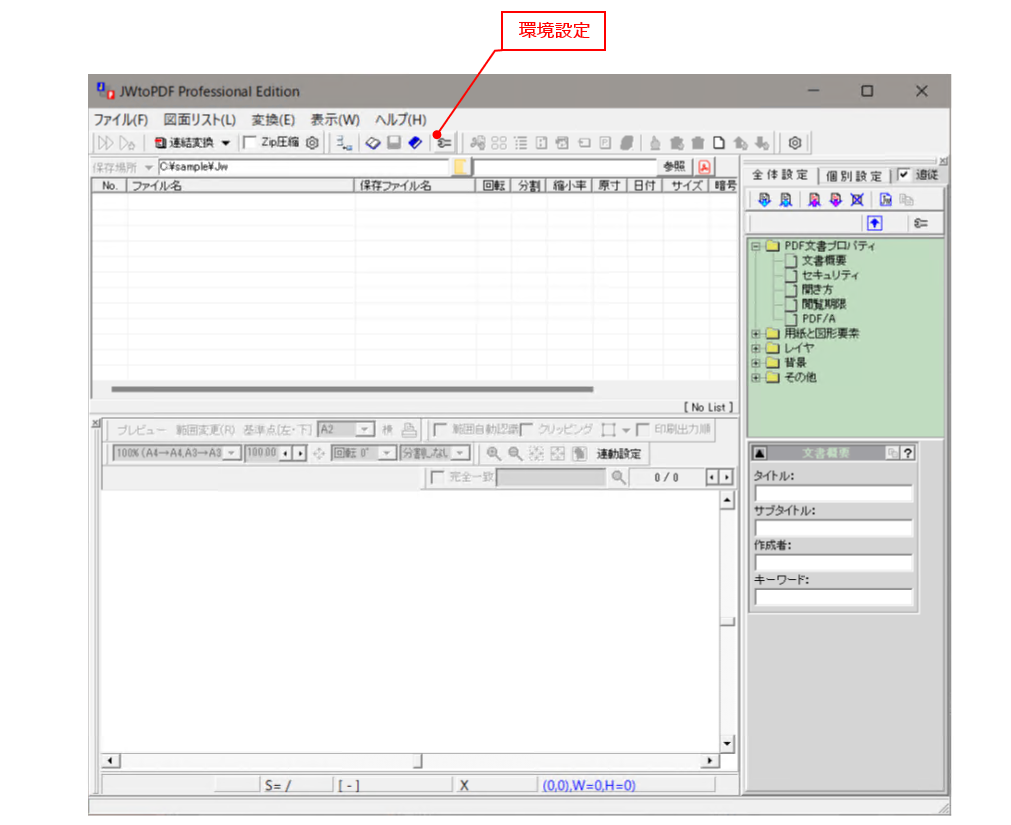Open the 連結変換 dropdown arrow
Screen dimensions: 1011x825
coord(226,143)
